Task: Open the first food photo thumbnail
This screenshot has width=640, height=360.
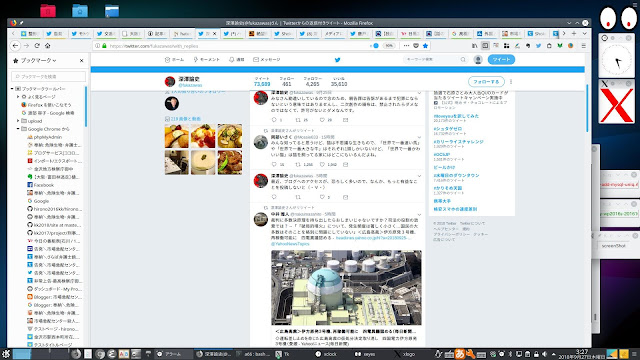Action: point(177,136)
